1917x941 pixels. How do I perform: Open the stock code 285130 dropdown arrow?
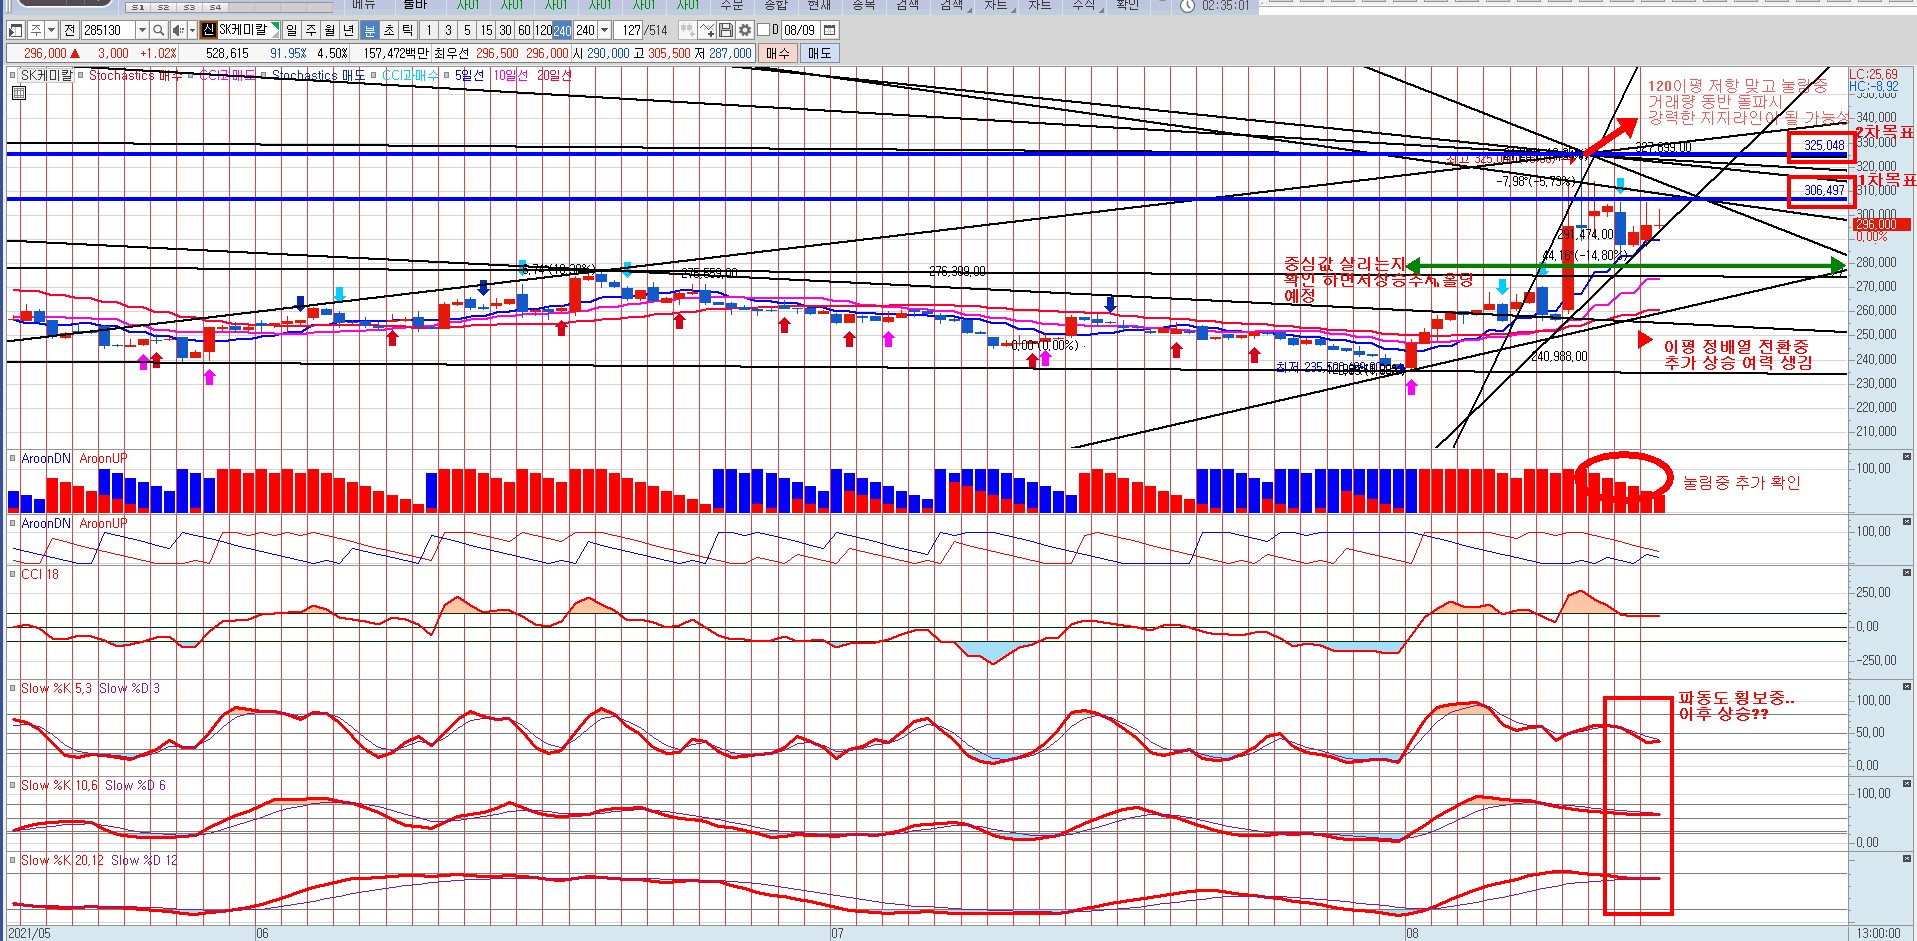(x=141, y=30)
